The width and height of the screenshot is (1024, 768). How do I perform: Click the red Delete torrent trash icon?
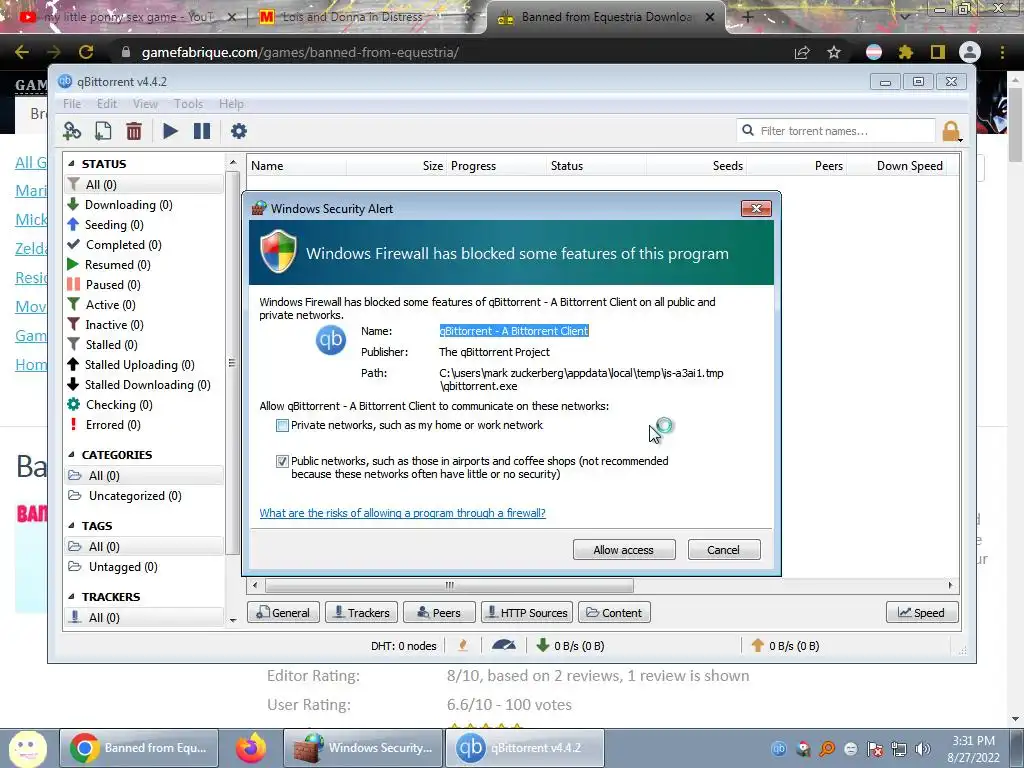pos(134,131)
